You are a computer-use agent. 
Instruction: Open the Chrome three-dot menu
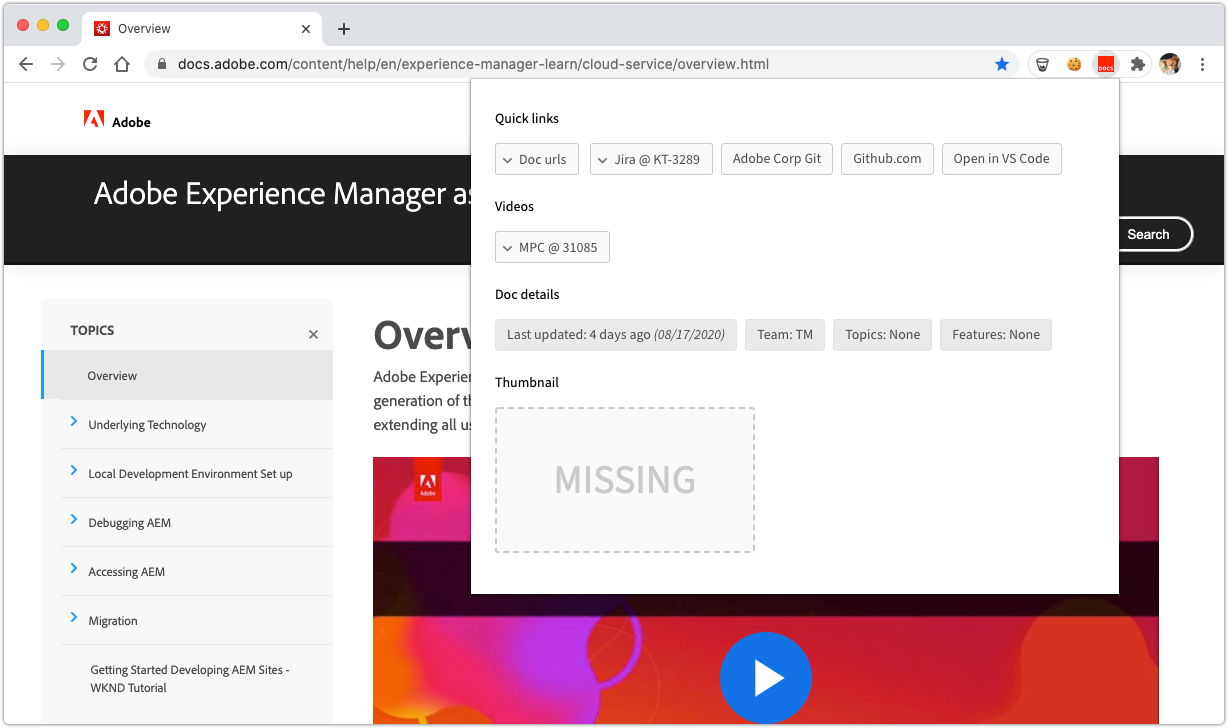(x=1202, y=64)
